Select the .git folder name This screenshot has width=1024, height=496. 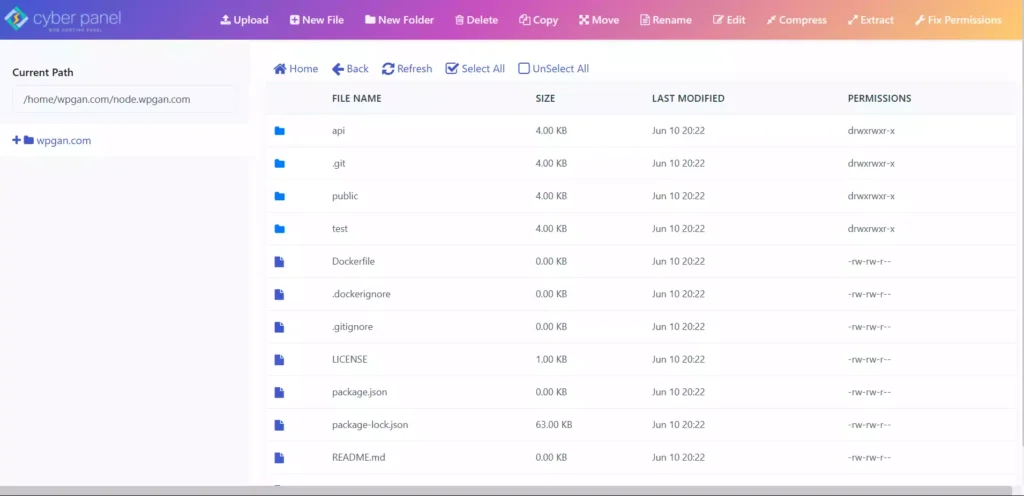pyautogui.click(x=338, y=164)
